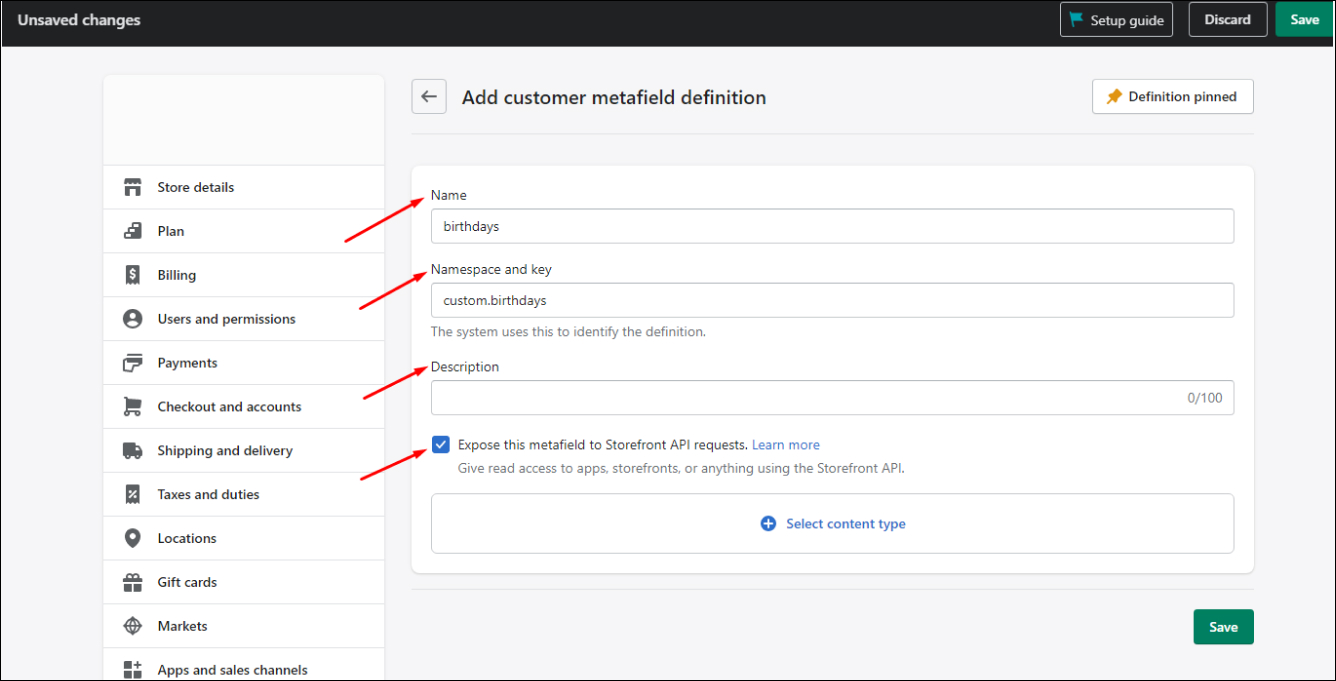Click the pin icon in Definition pinned

1114,97
